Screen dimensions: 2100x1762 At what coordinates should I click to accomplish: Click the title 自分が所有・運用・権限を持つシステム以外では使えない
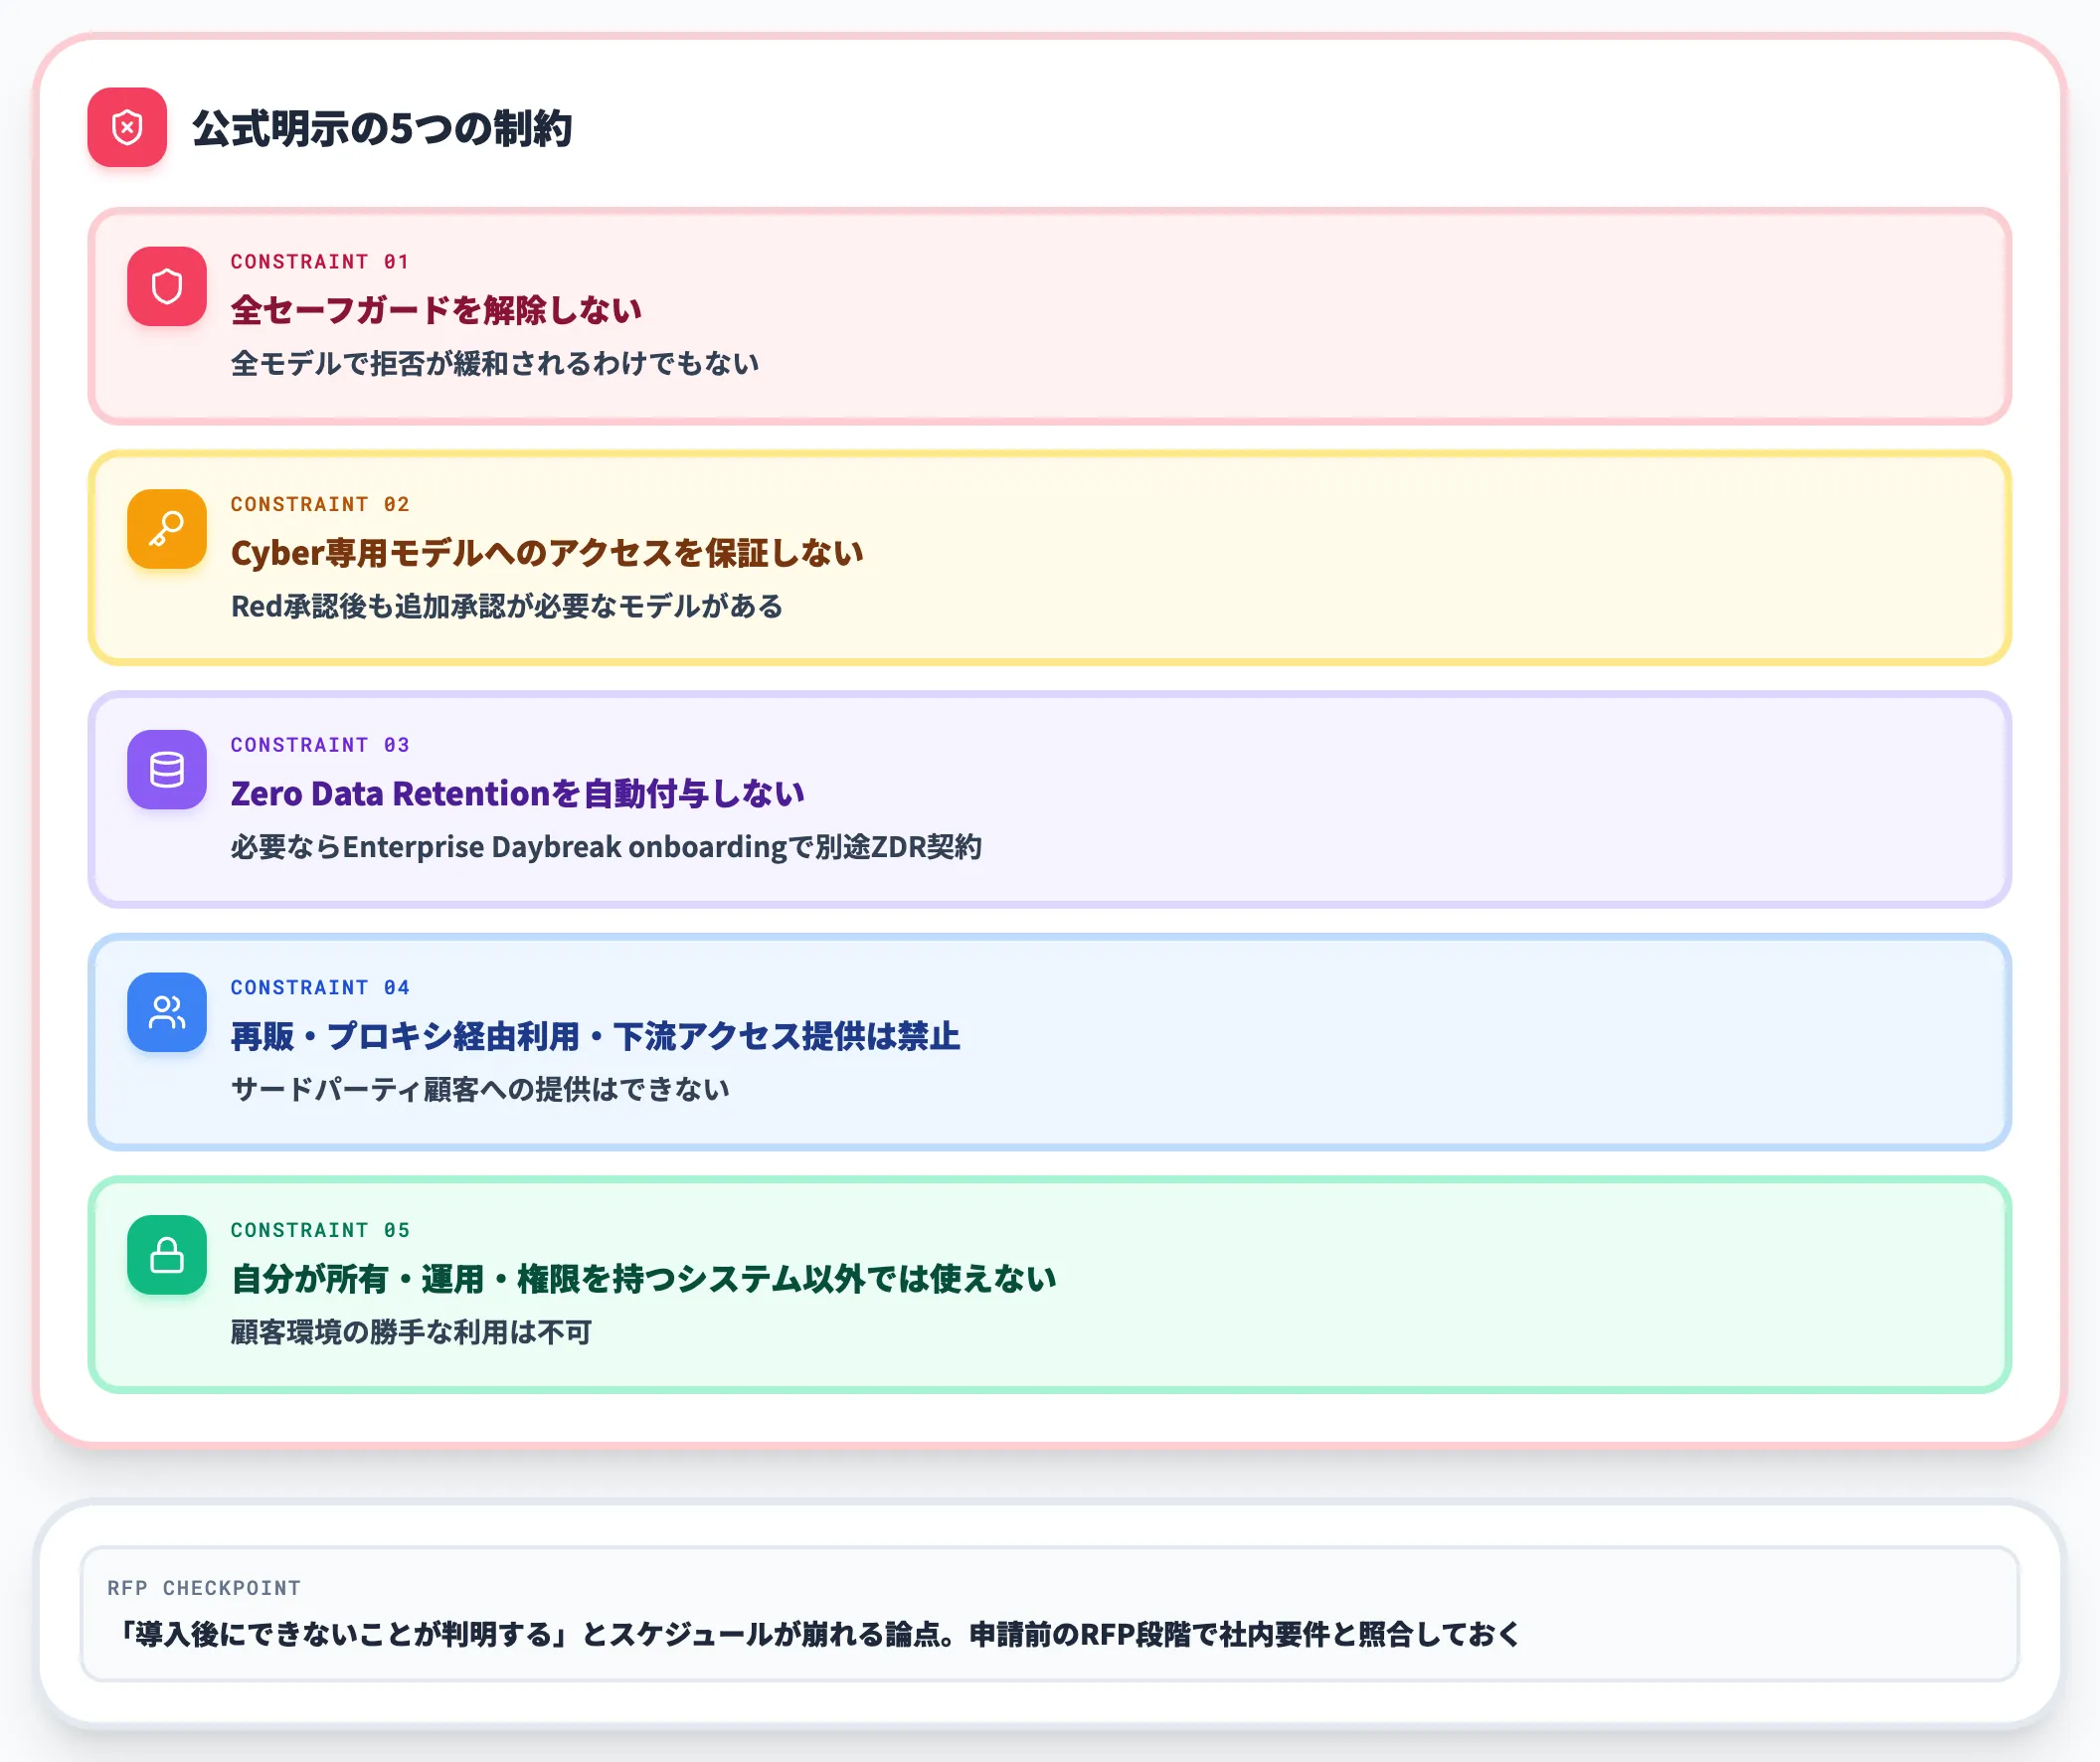(644, 1280)
